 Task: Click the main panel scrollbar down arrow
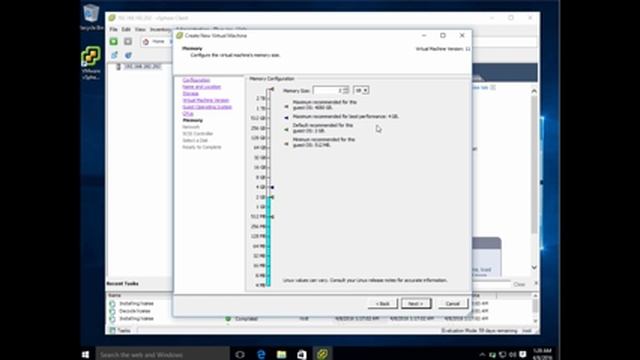click(534, 267)
